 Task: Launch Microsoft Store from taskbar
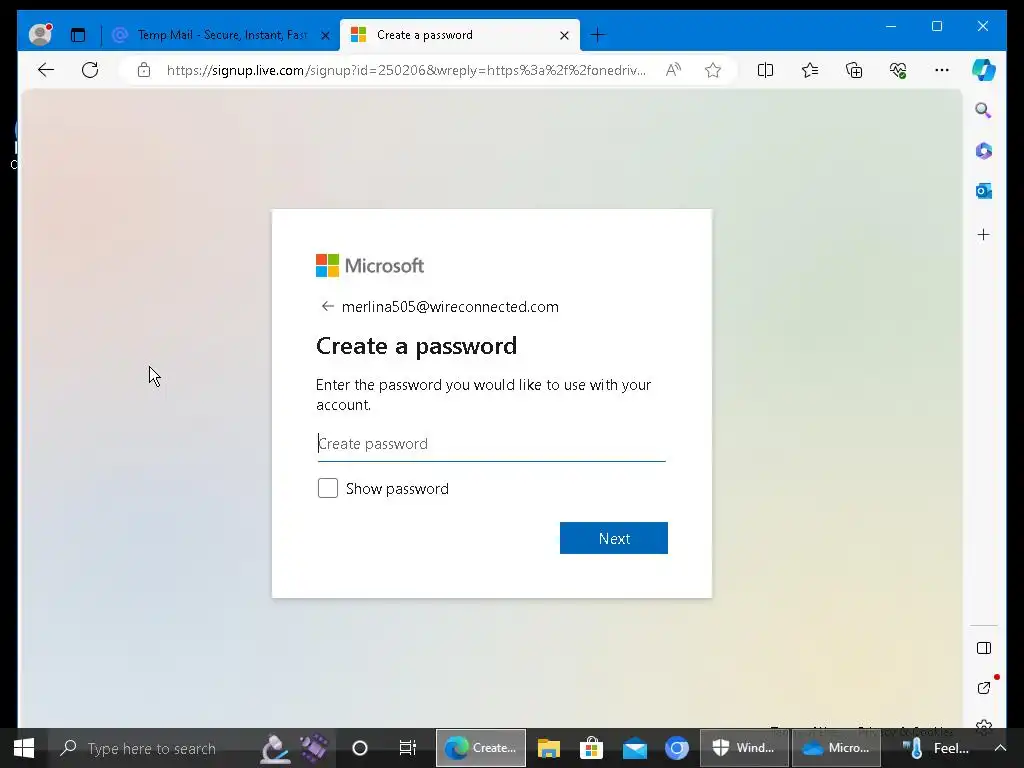point(591,748)
